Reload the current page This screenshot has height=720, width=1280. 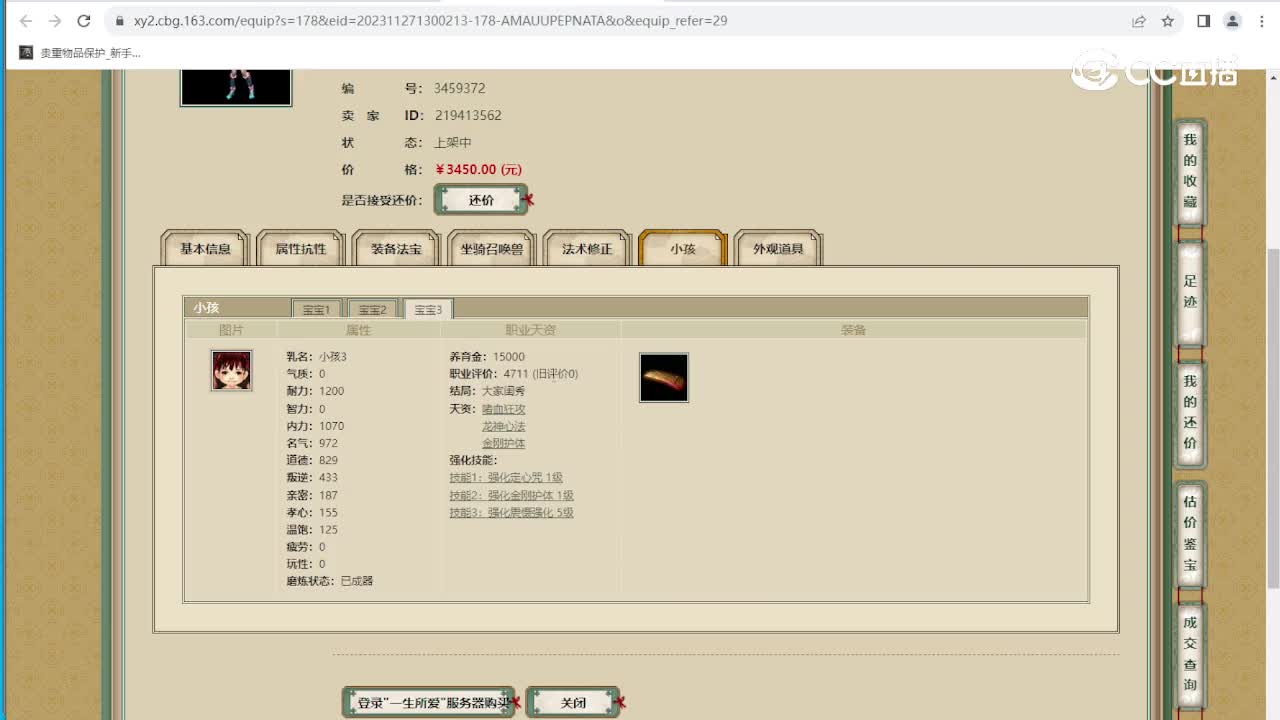point(84,20)
